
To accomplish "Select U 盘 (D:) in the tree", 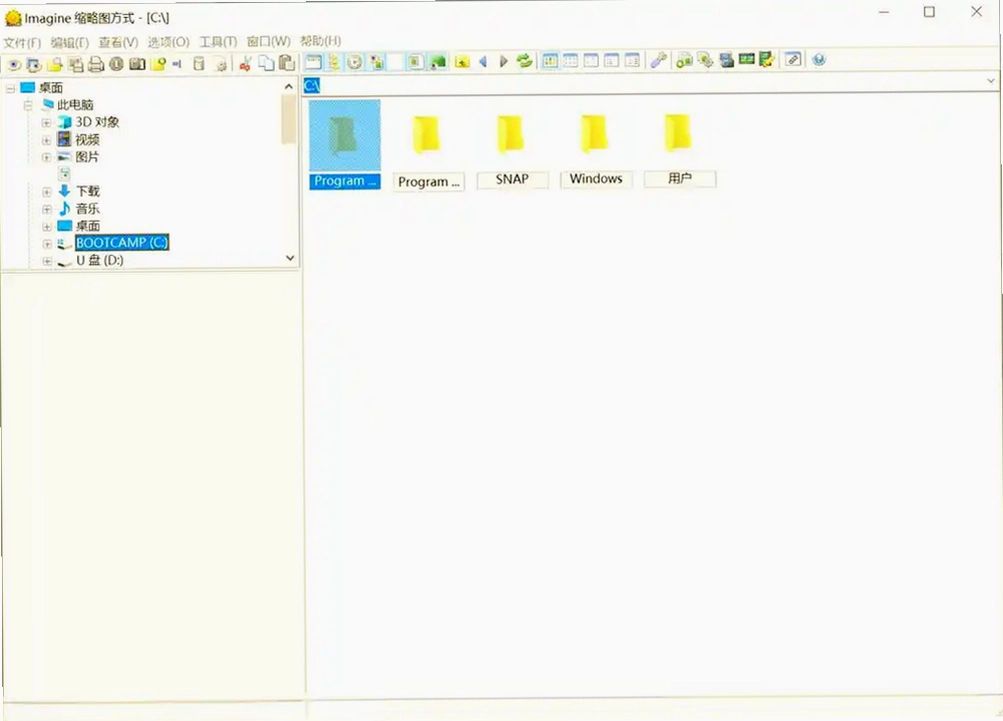I will 100,260.
